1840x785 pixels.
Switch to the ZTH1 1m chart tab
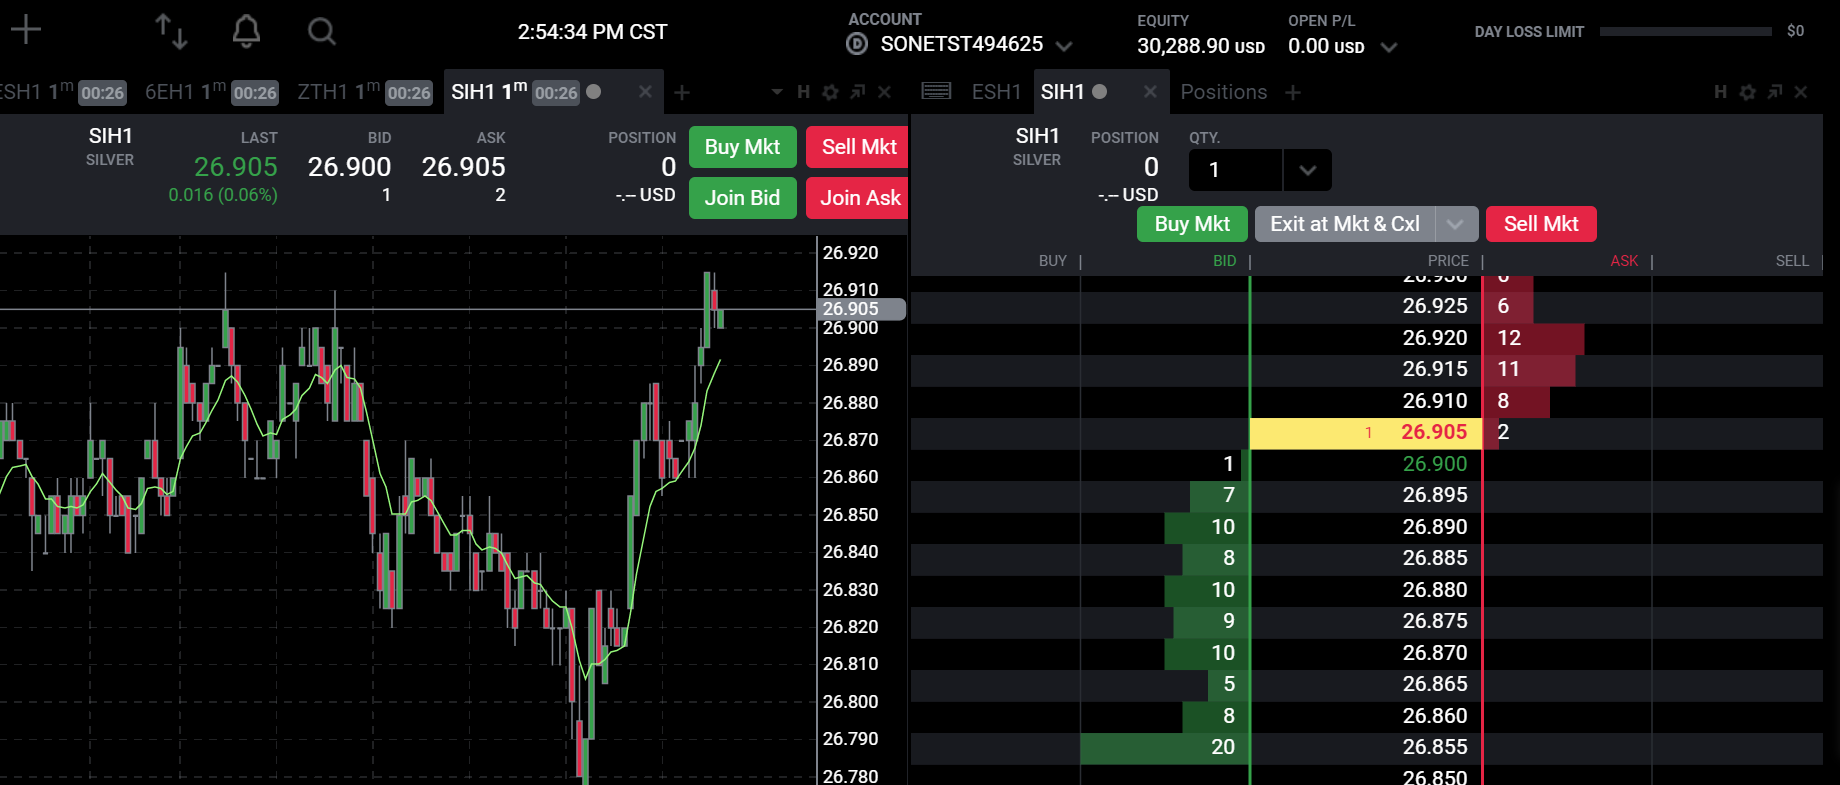pos(365,92)
